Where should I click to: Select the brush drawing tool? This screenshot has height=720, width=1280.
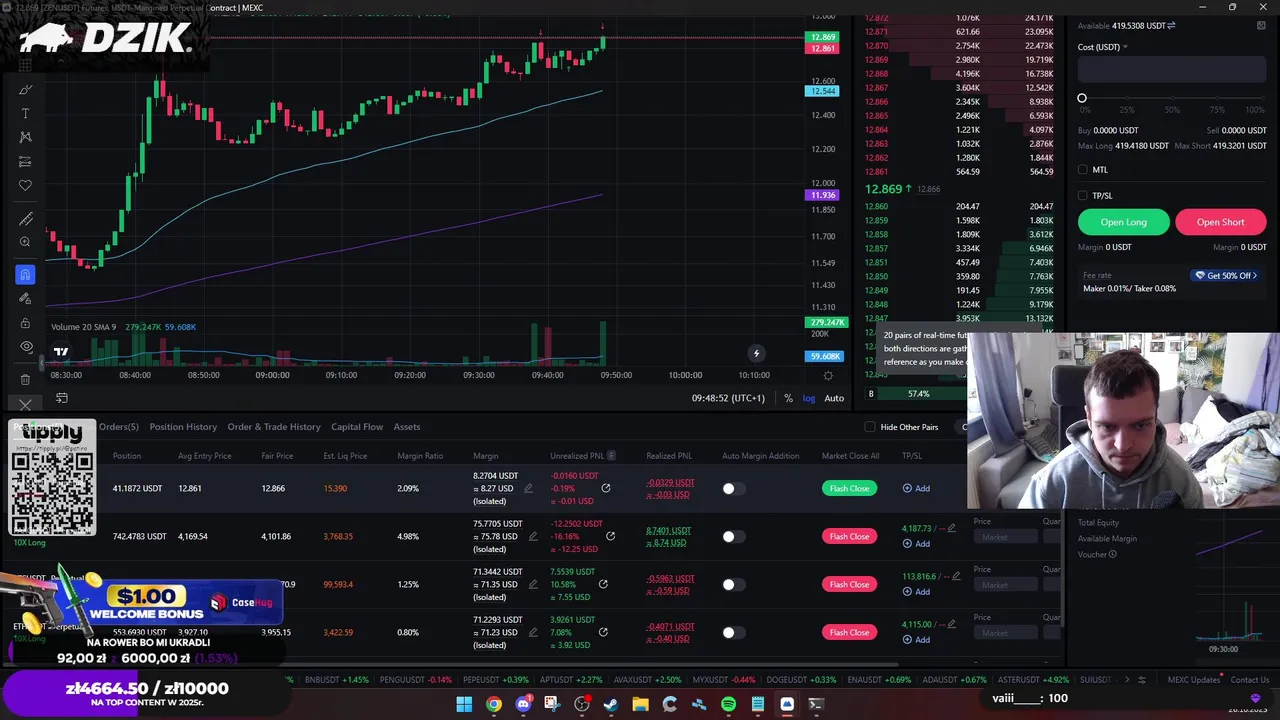(x=25, y=89)
